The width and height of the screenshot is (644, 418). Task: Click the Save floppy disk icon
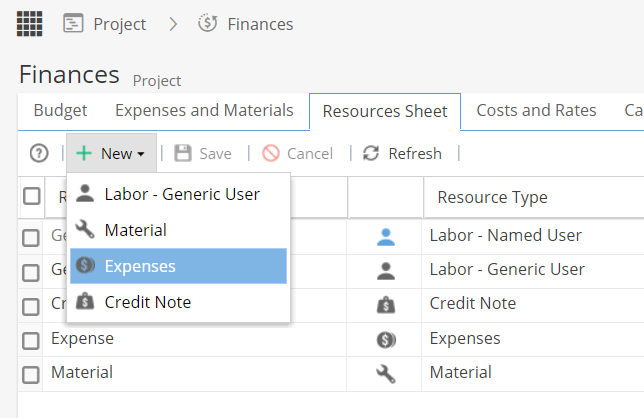point(183,153)
